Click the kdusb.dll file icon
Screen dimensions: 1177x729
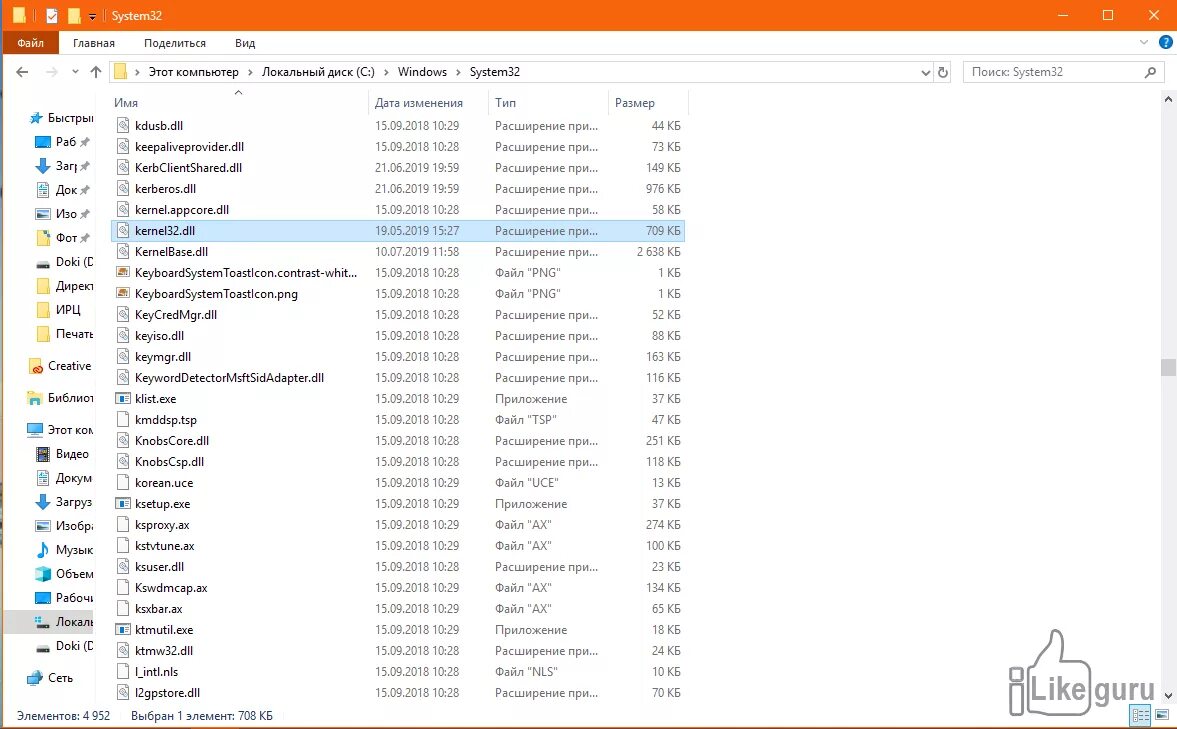coord(123,125)
